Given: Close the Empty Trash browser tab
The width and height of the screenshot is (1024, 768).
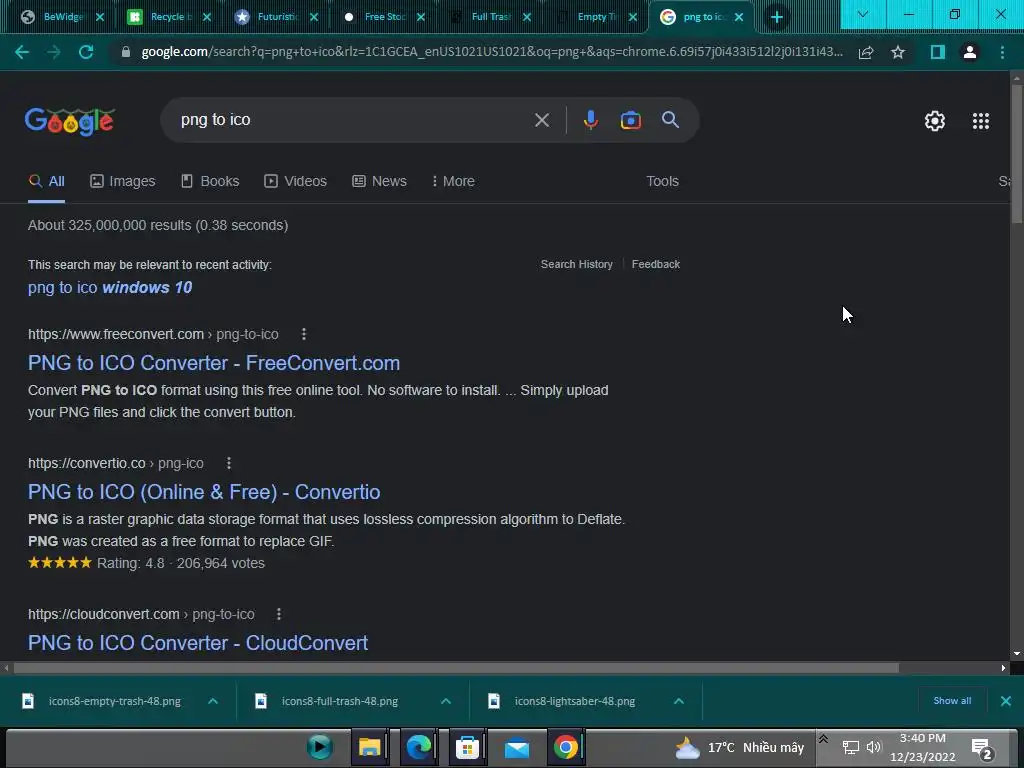Looking at the screenshot, I should point(633,18).
